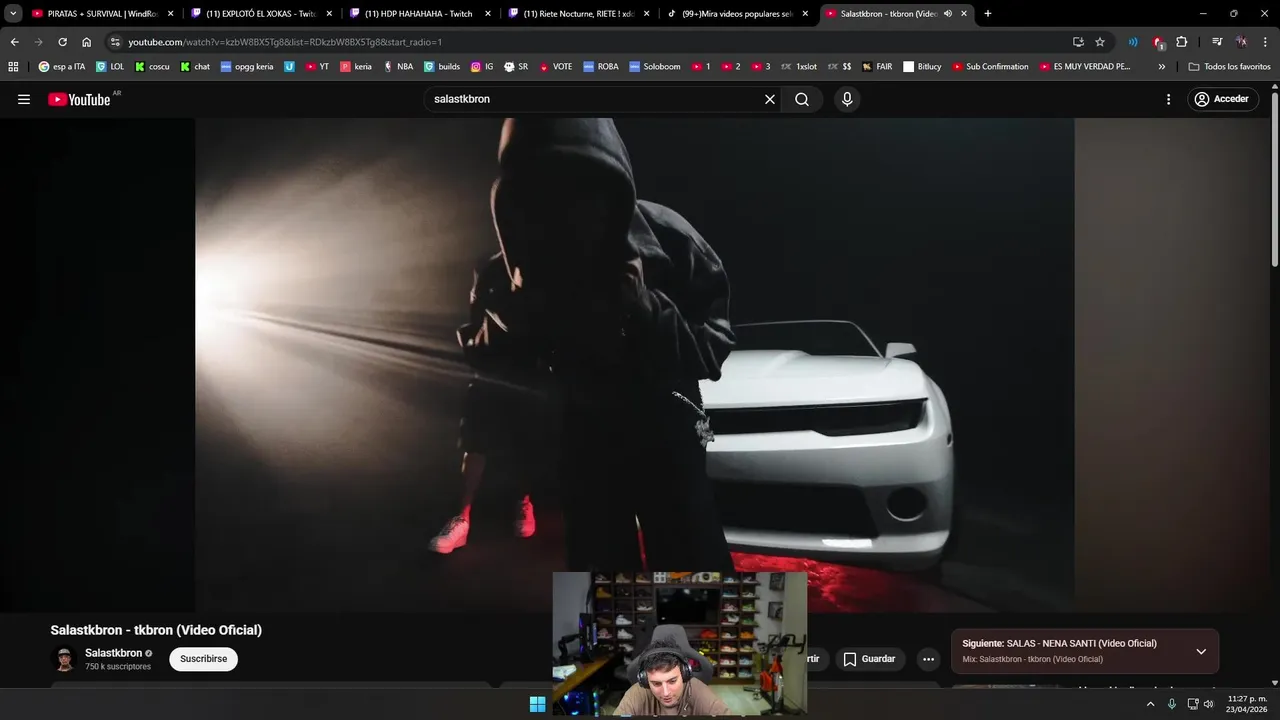Screen dimensions: 1280x720
Task: Open the volume tray icon
Action: 1209,704
